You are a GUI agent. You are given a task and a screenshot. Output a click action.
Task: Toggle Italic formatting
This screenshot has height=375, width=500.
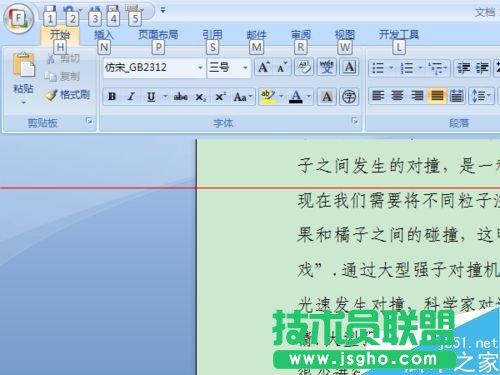coord(131,97)
